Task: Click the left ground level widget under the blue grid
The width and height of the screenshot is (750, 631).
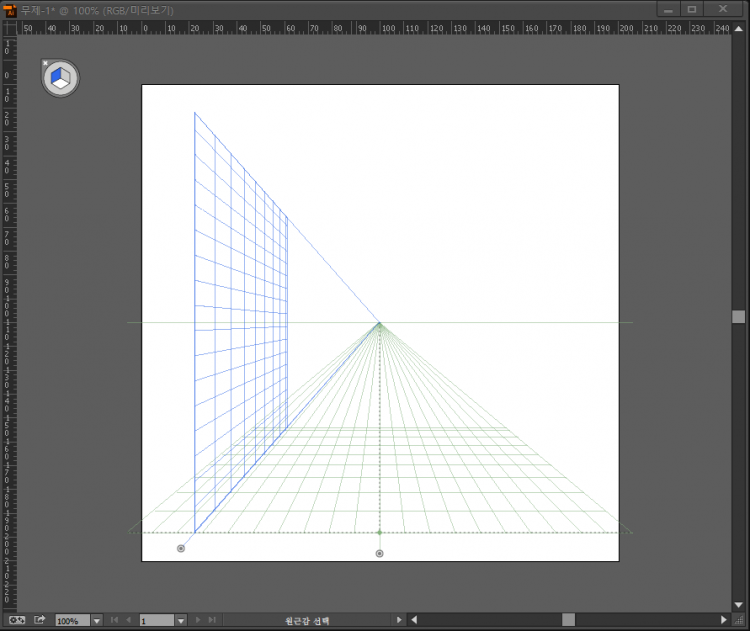Action: coord(181,548)
